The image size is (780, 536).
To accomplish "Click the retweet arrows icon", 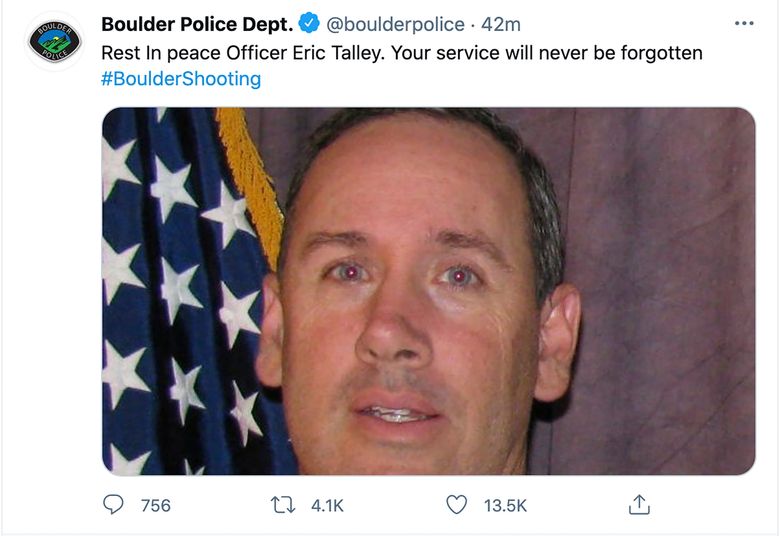I will [285, 505].
